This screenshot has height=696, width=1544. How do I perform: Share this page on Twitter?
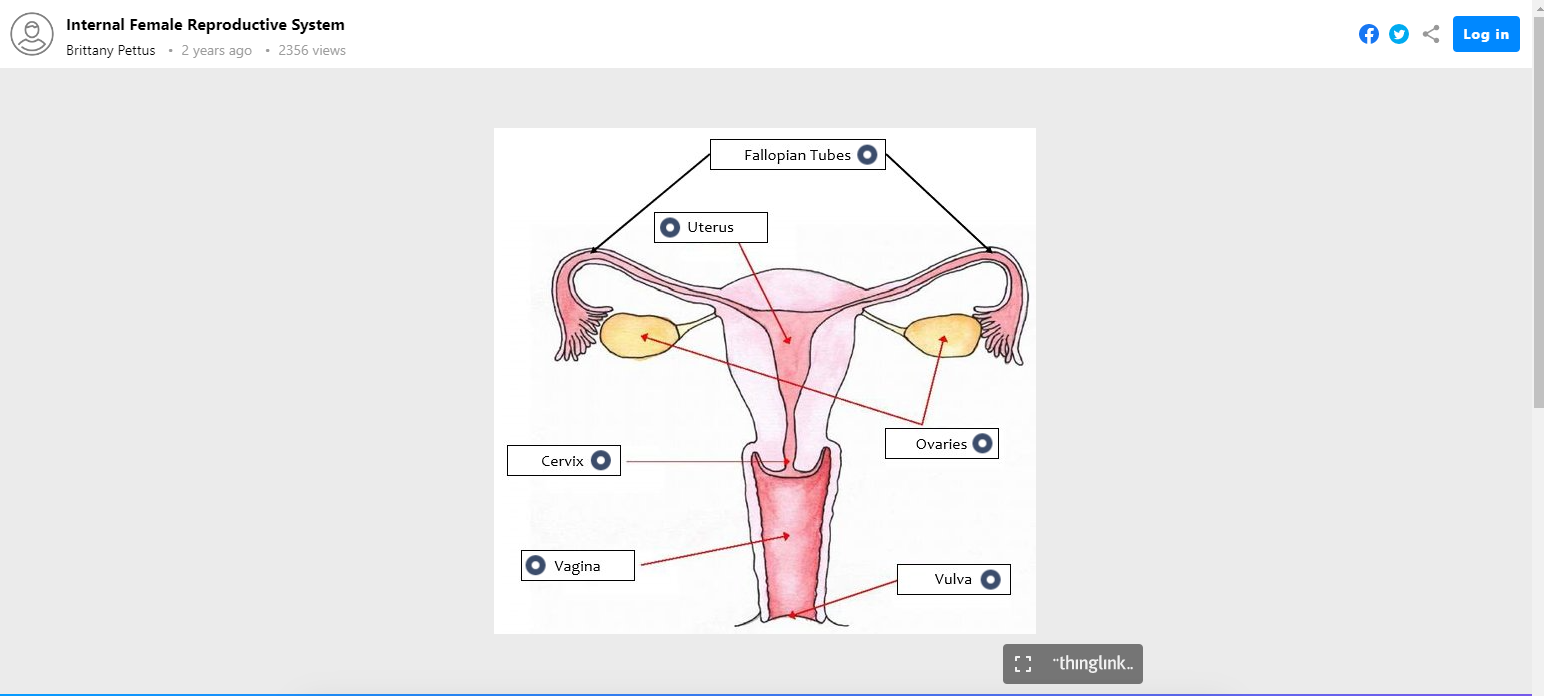[x=1399, y=34]
